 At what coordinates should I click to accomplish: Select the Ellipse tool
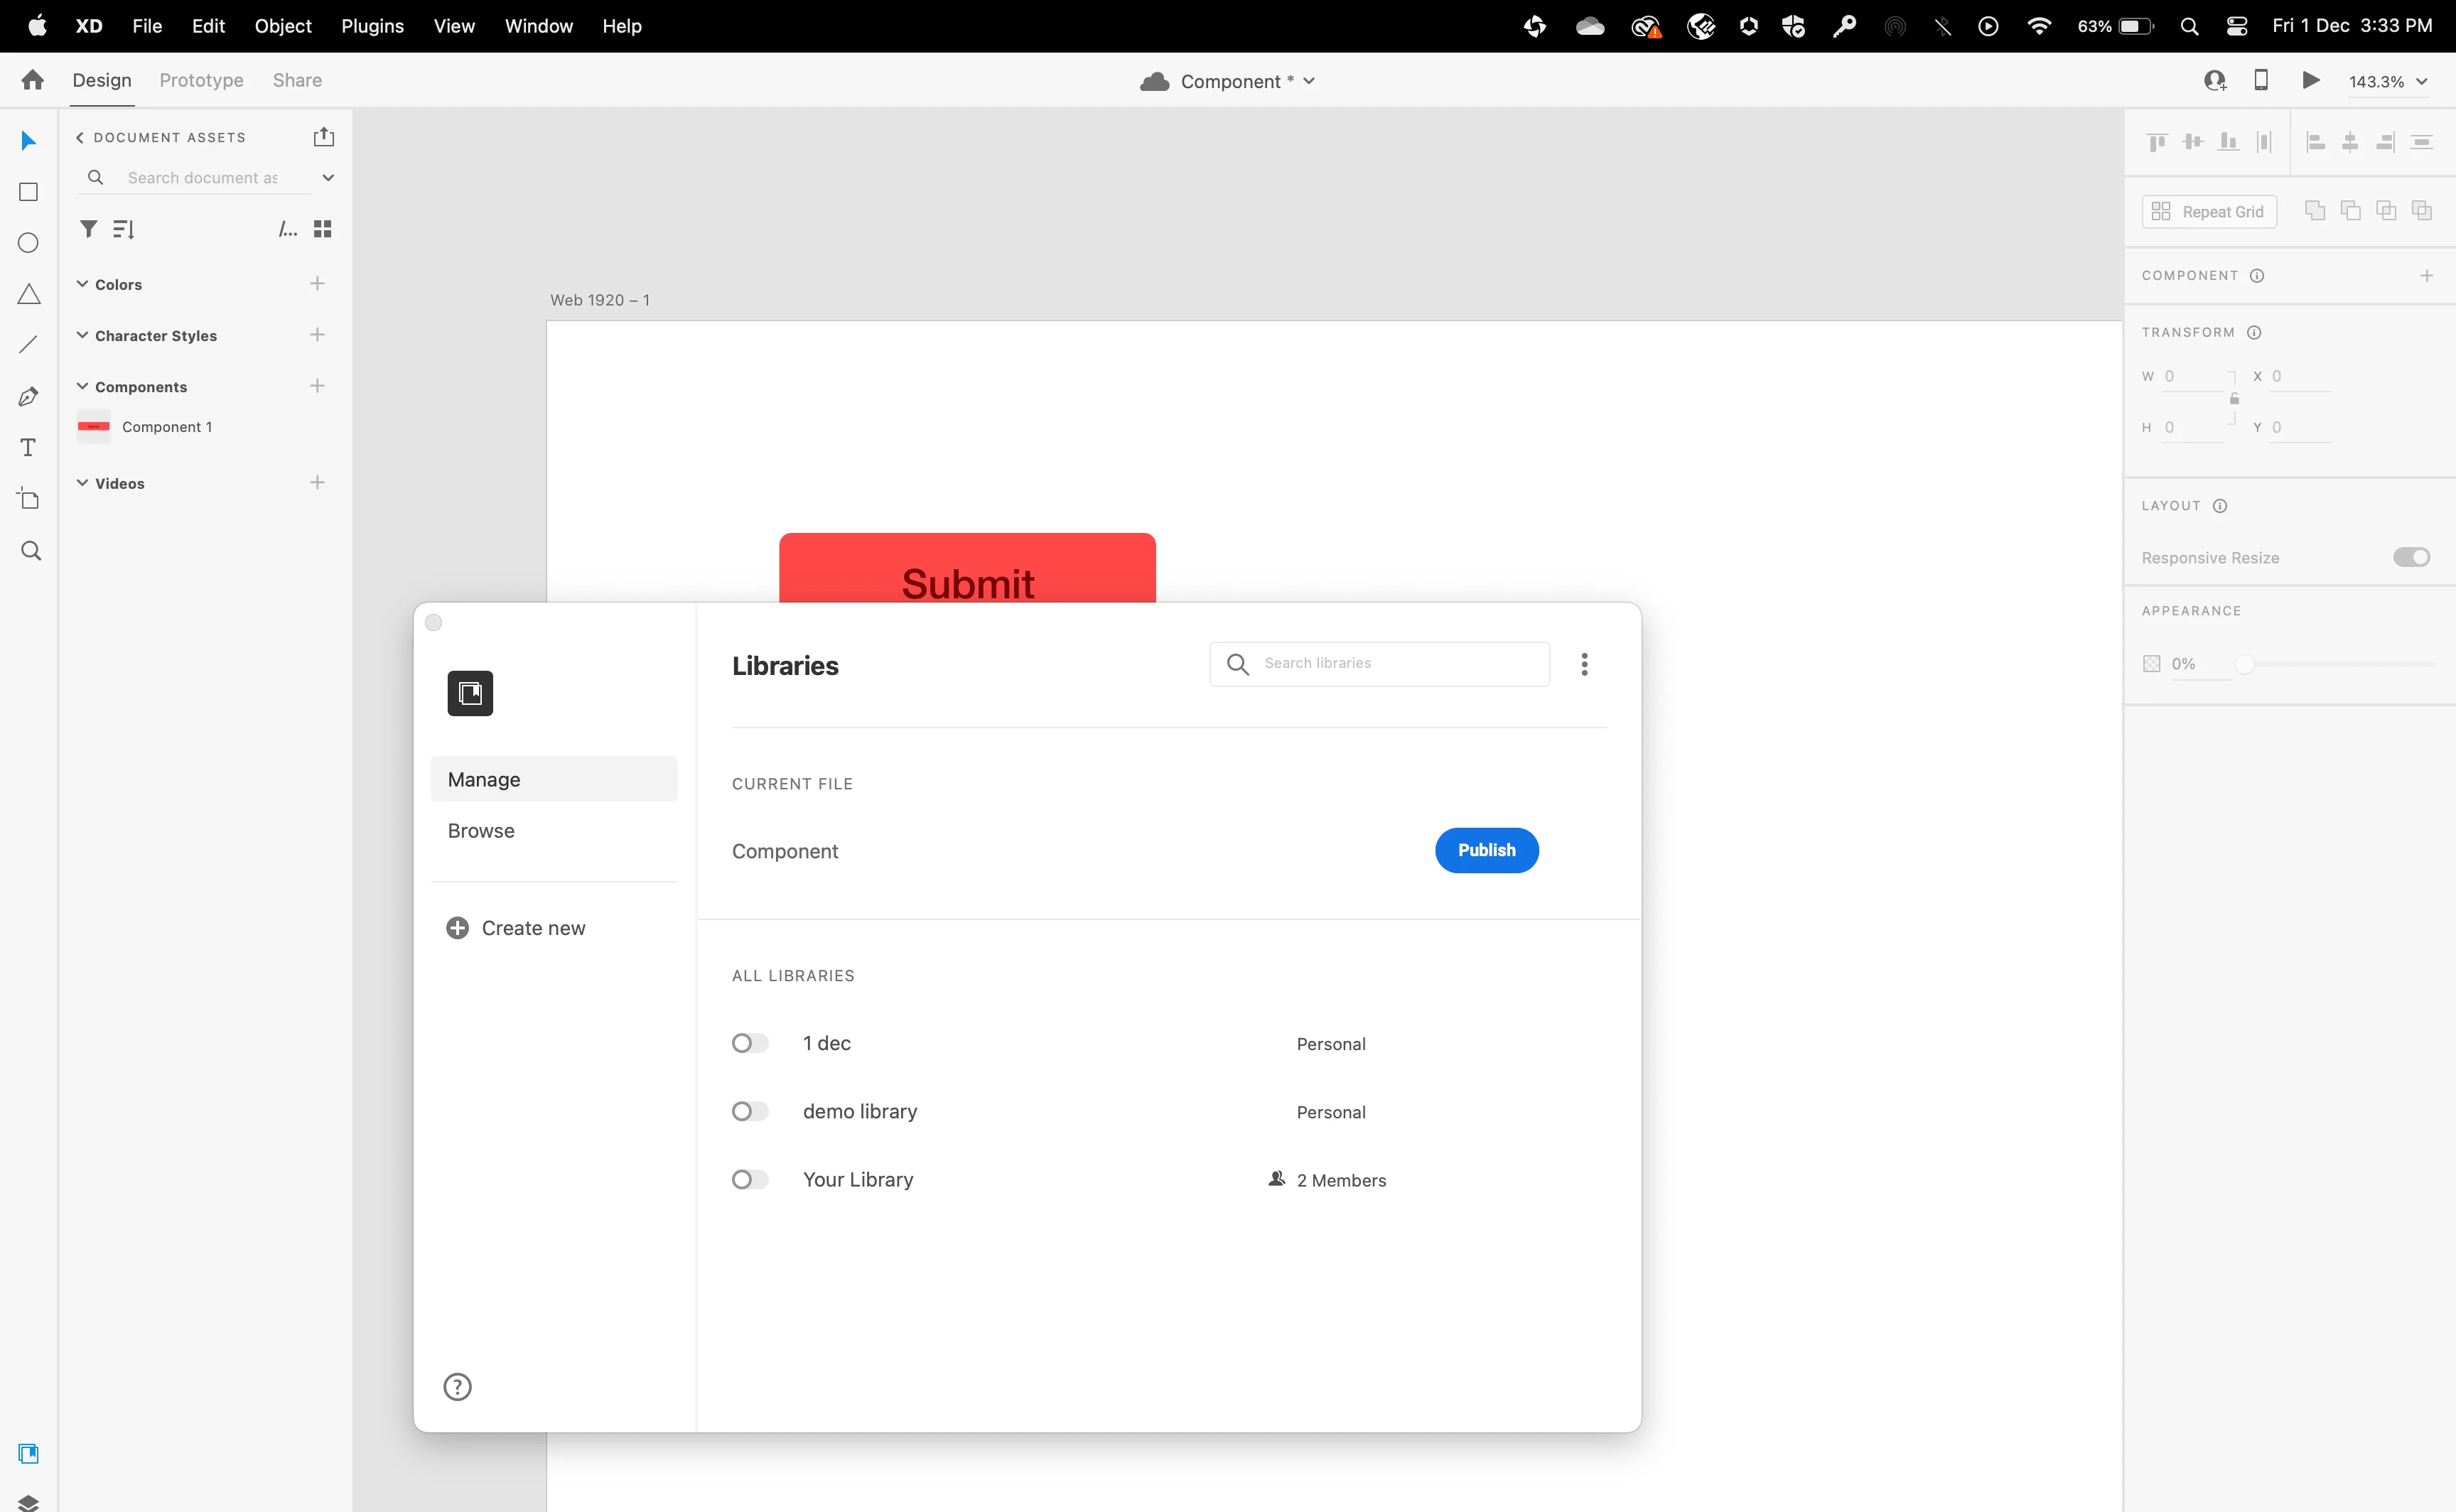tap(29, 243)
